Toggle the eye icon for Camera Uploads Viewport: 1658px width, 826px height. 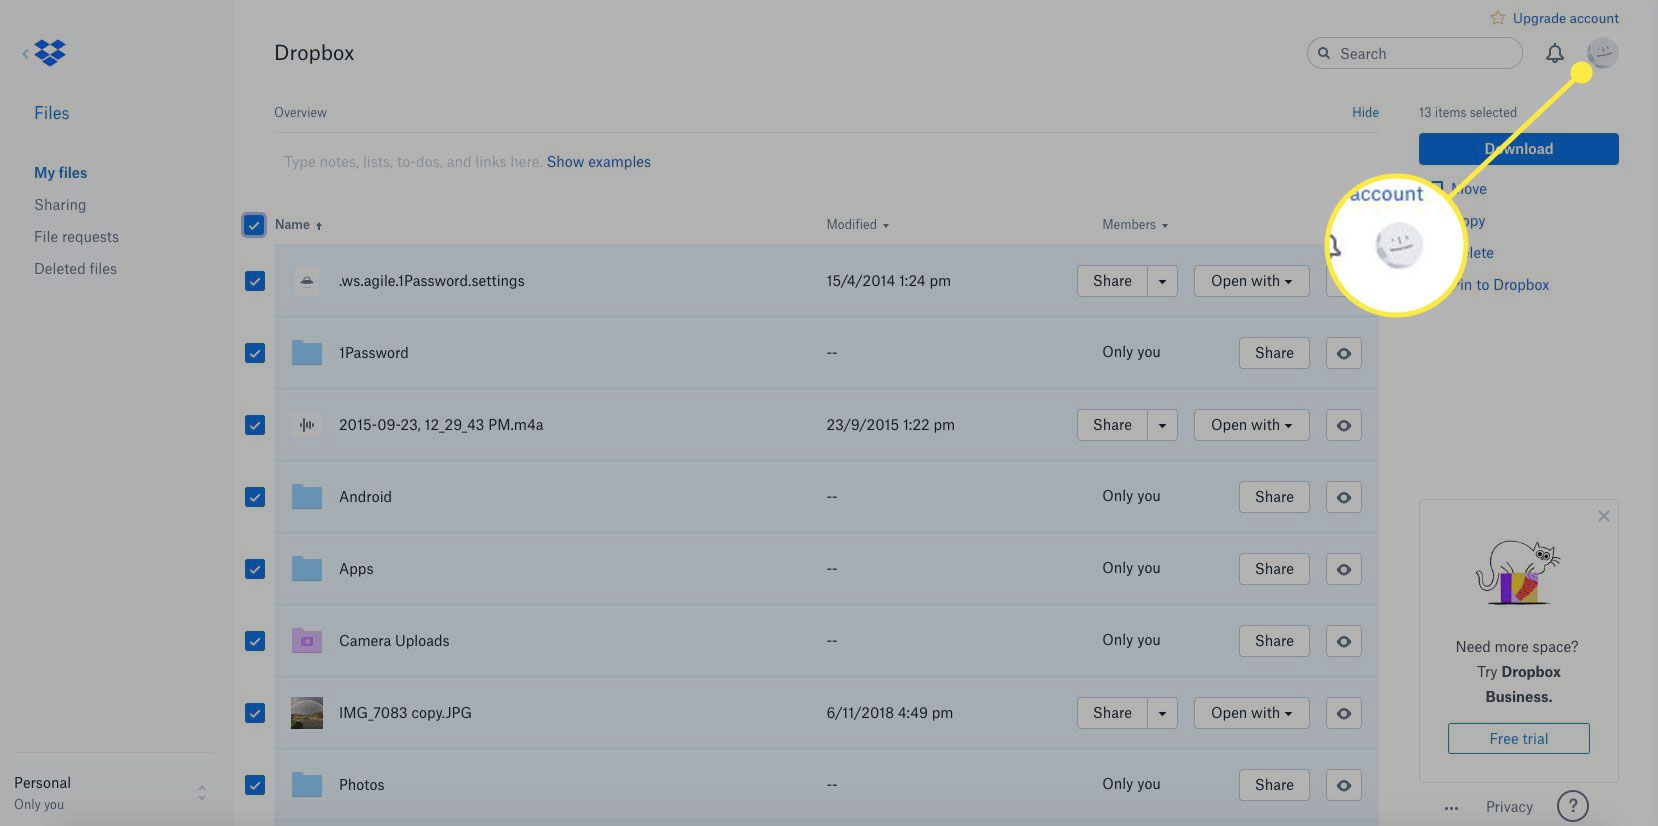pyautogui.click(x=1344, y=641)
